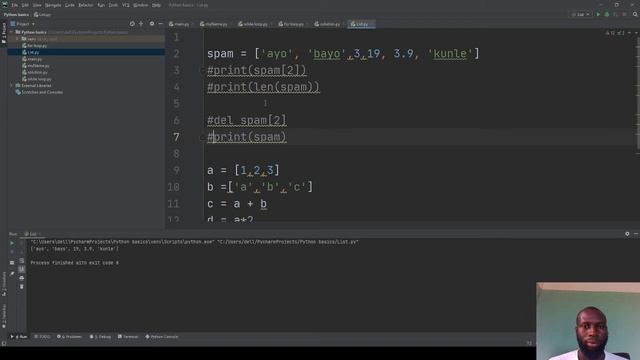The width and height of the screenshot is (640, 360).
Task: Toggle the Python Console tool window
Action: tap(162, 337)
